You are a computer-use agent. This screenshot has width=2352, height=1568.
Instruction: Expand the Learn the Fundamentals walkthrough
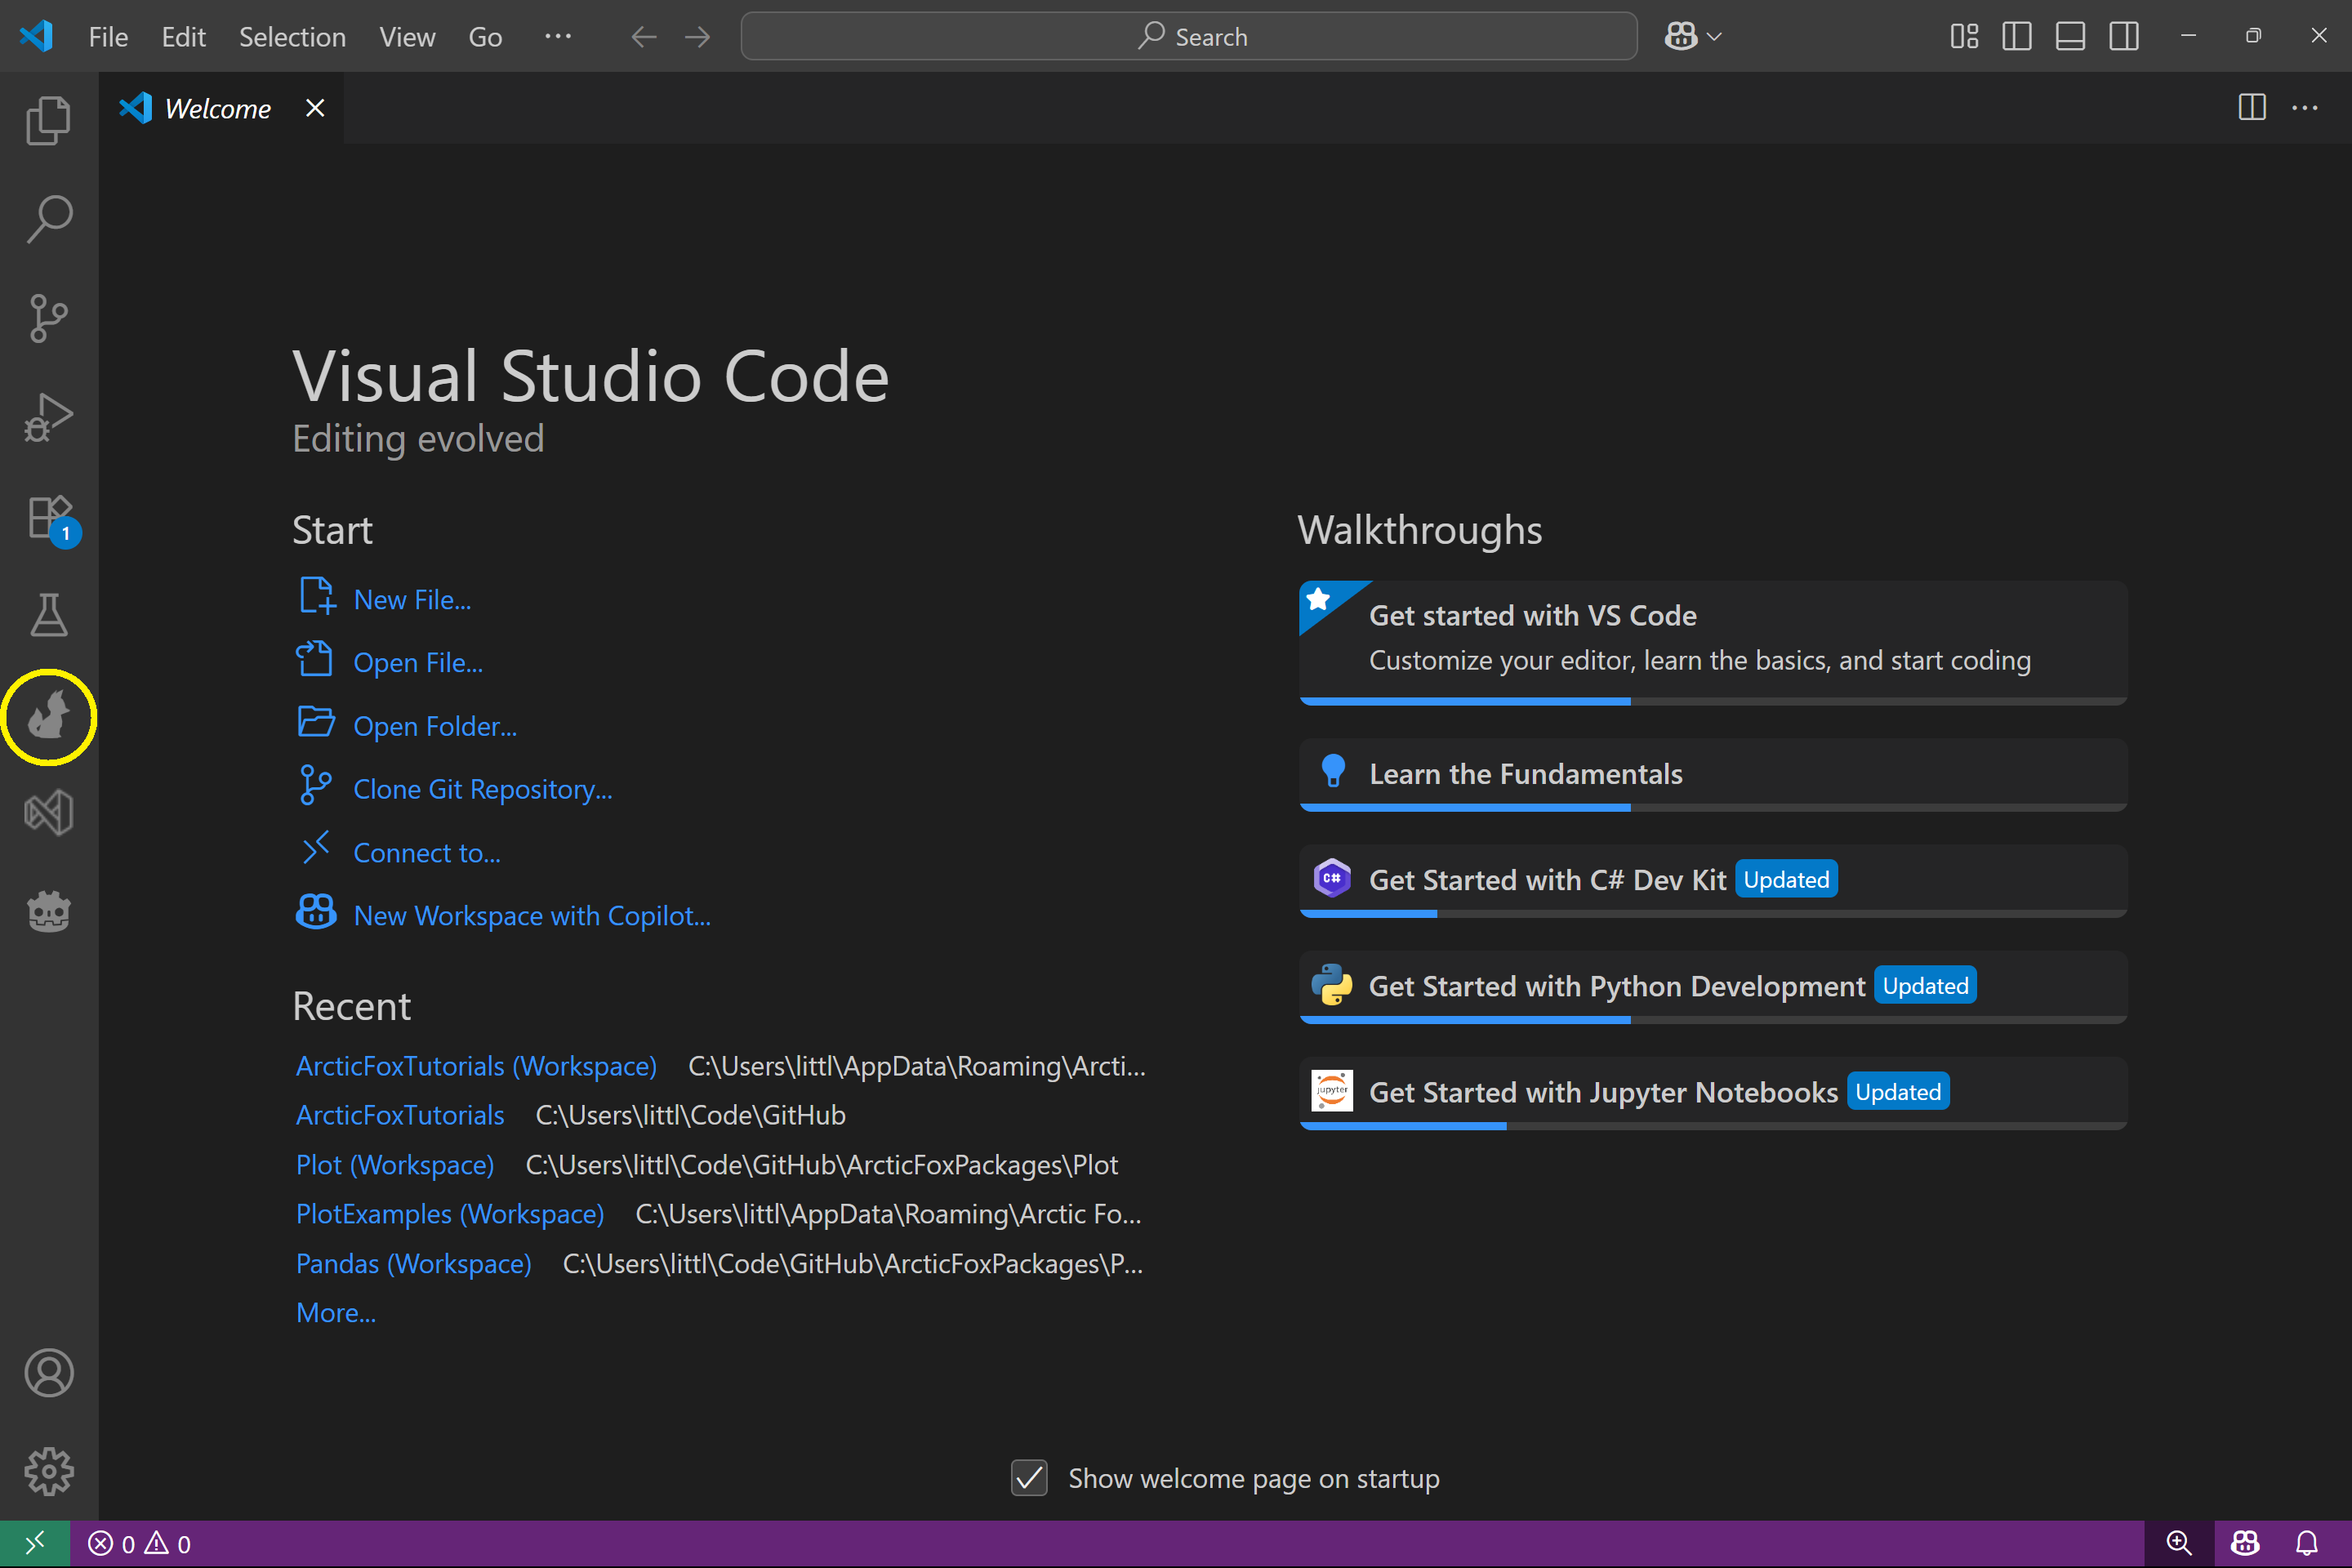1712,775
